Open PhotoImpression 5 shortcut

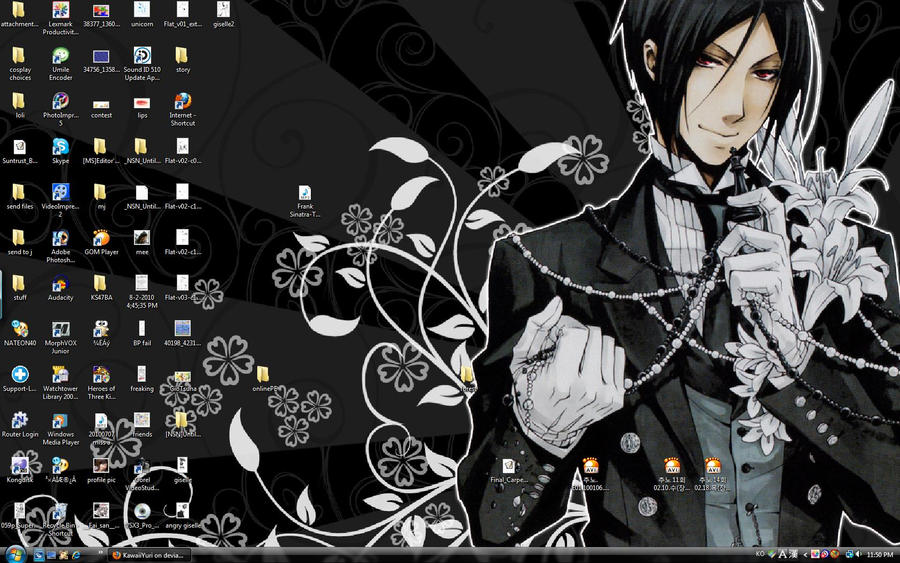point(60,110)
